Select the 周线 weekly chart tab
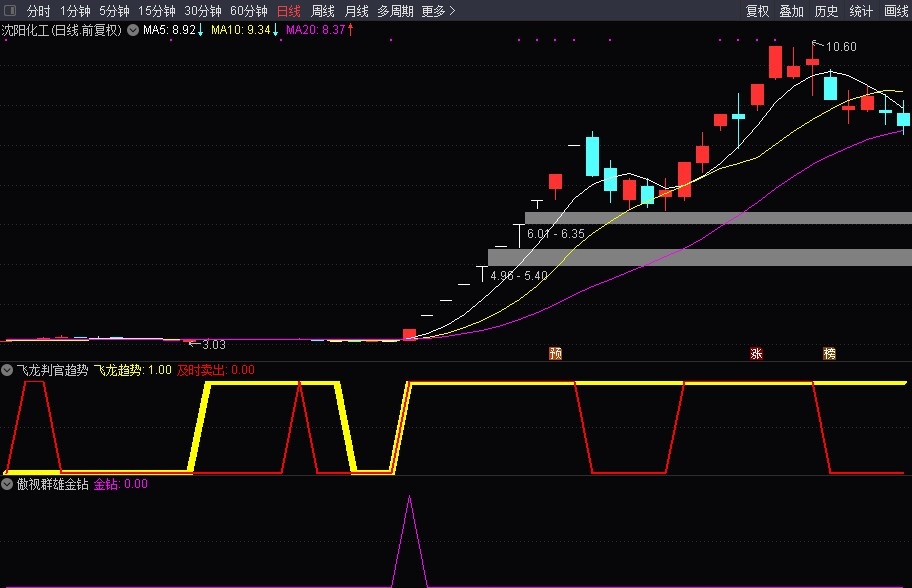This screenshot has width=912, height=588. coord(323,11)
